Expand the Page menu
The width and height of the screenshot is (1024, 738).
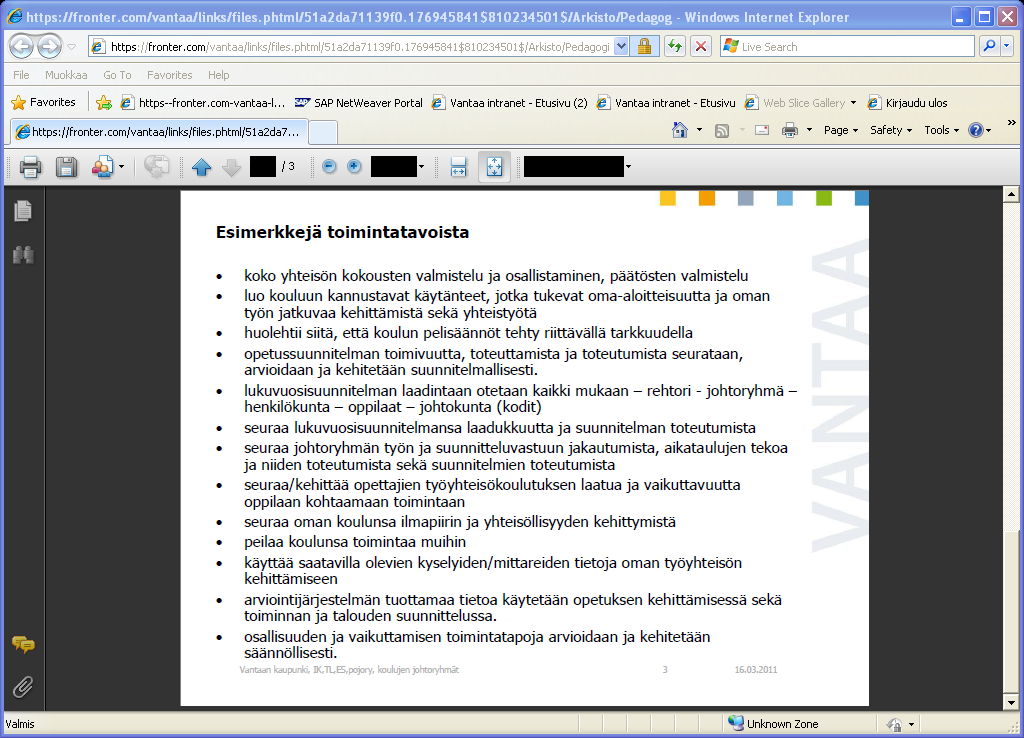[x=840, y=130]
